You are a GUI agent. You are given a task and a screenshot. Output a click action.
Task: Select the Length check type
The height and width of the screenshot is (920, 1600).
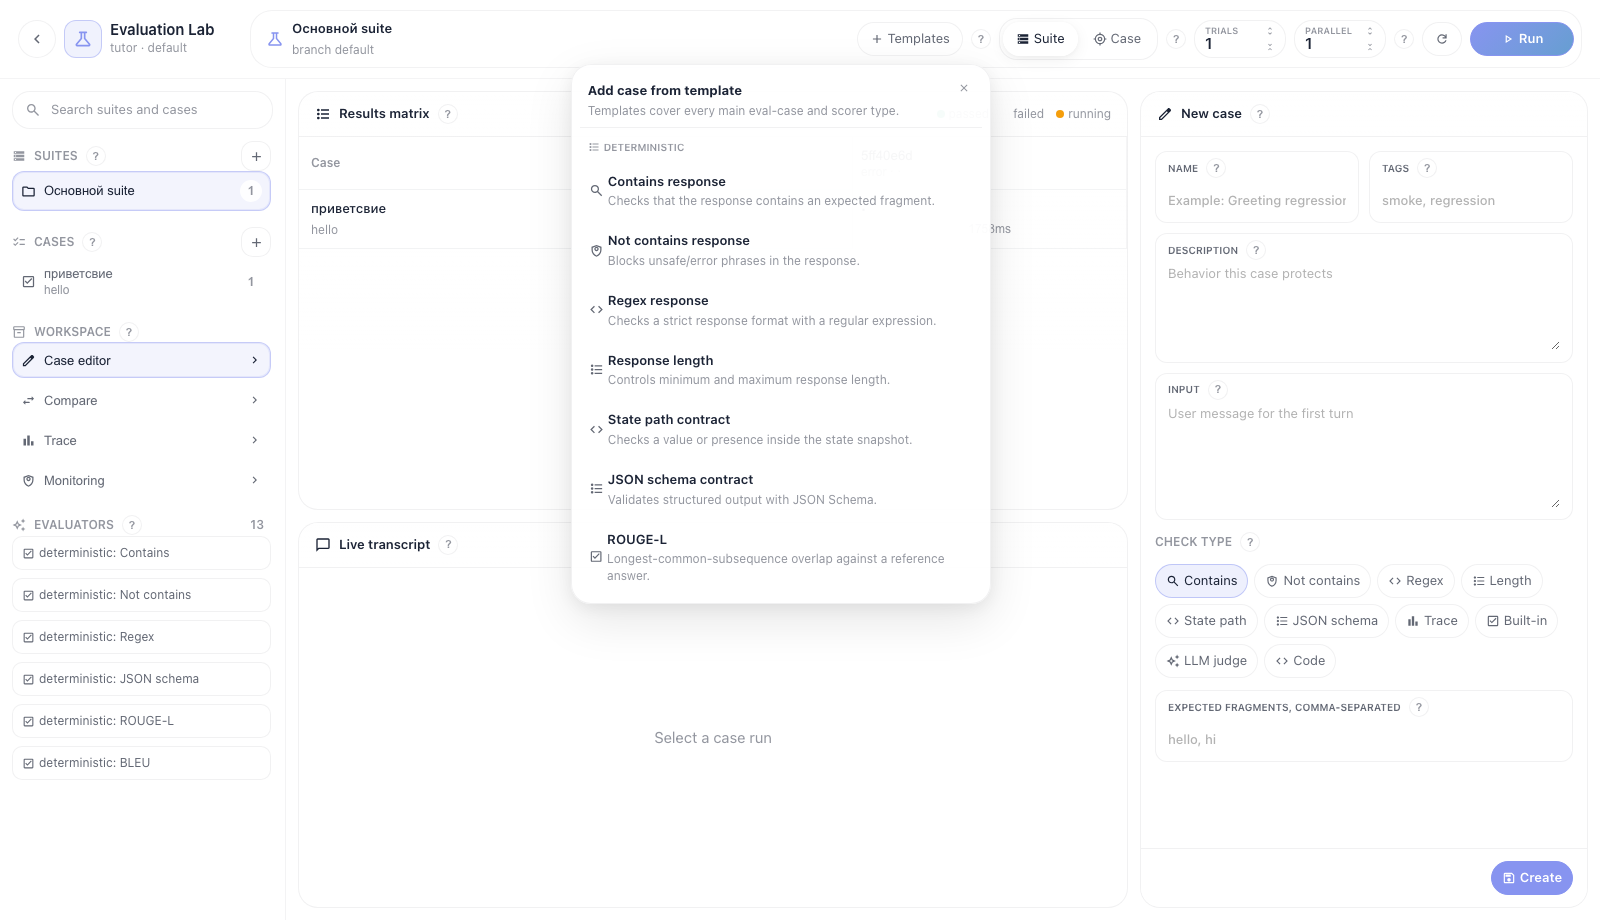pyautogui.click(x=1502, y=581)
